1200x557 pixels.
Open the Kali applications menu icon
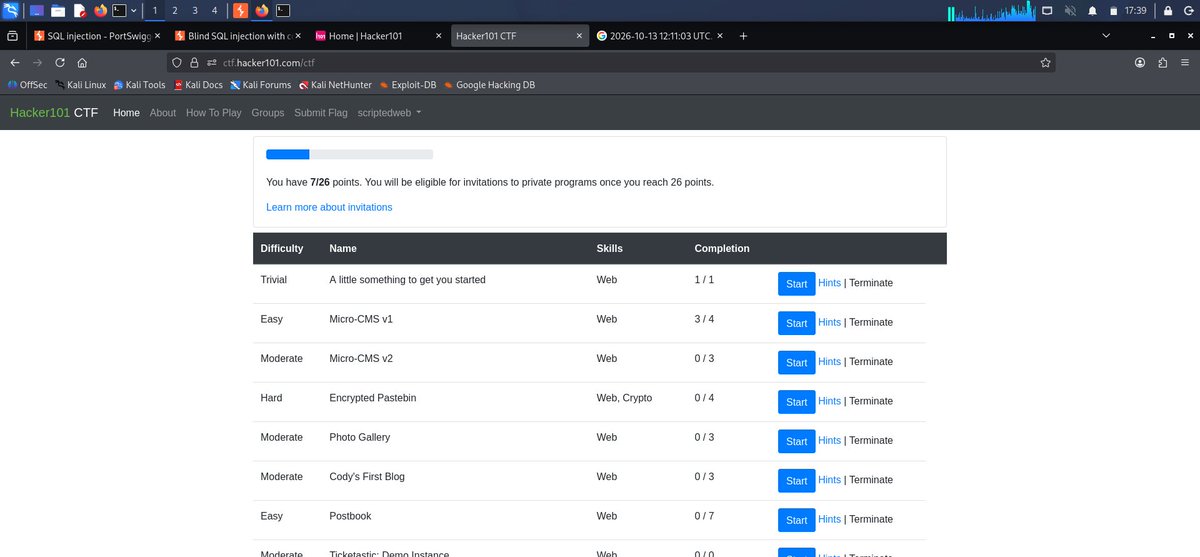click(x=10, y=10)
